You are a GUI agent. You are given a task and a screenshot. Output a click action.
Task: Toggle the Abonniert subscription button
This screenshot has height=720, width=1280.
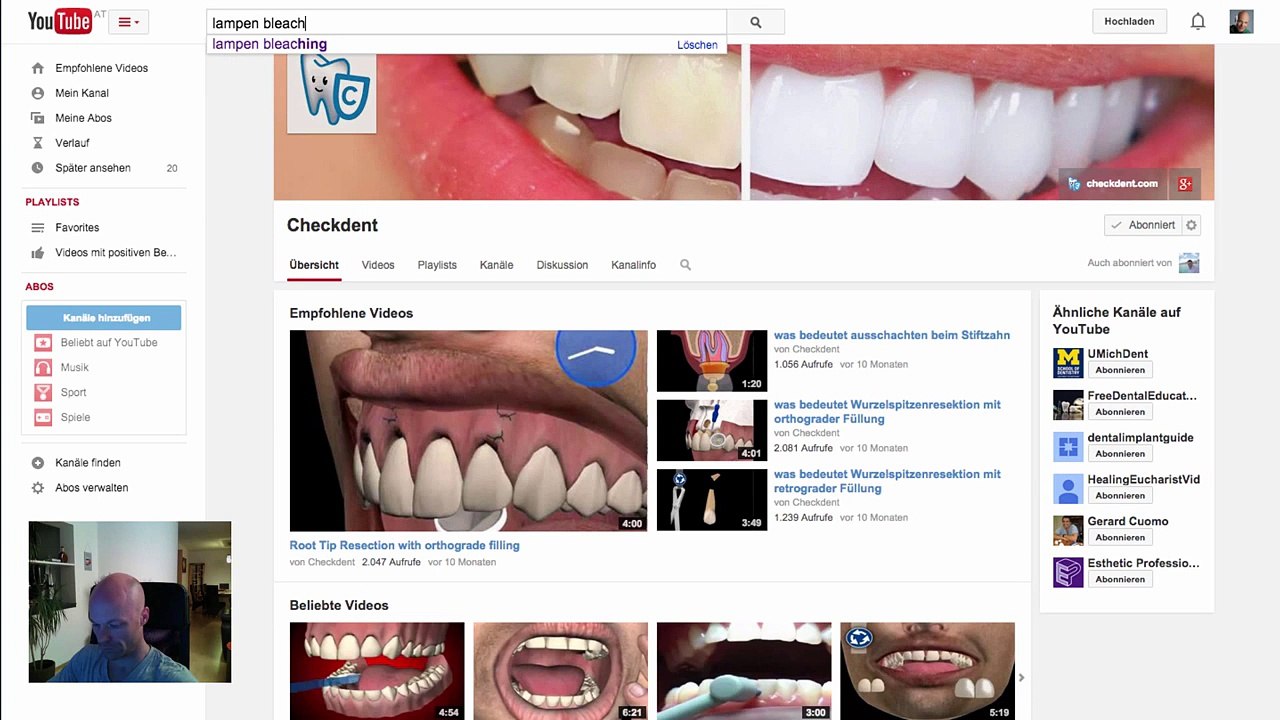(1143, 225)
